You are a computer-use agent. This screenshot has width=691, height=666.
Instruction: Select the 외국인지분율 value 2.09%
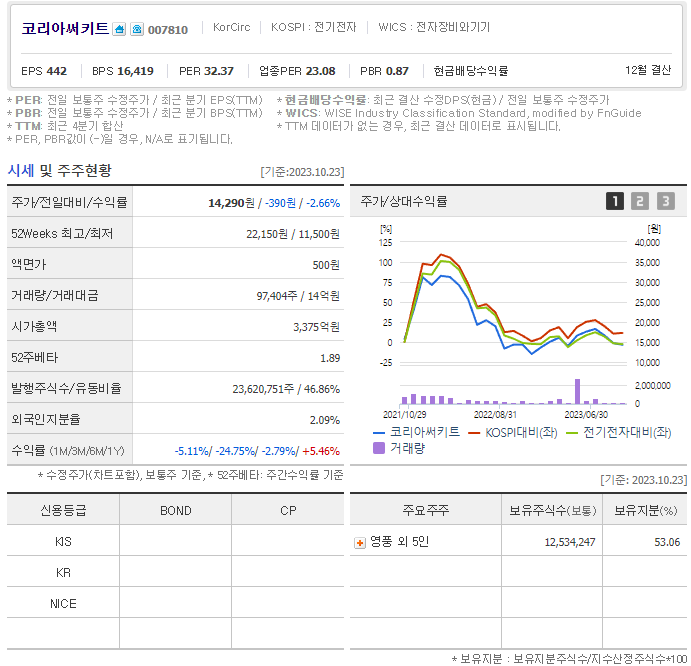pyautogui.click(x=325, y=420)
